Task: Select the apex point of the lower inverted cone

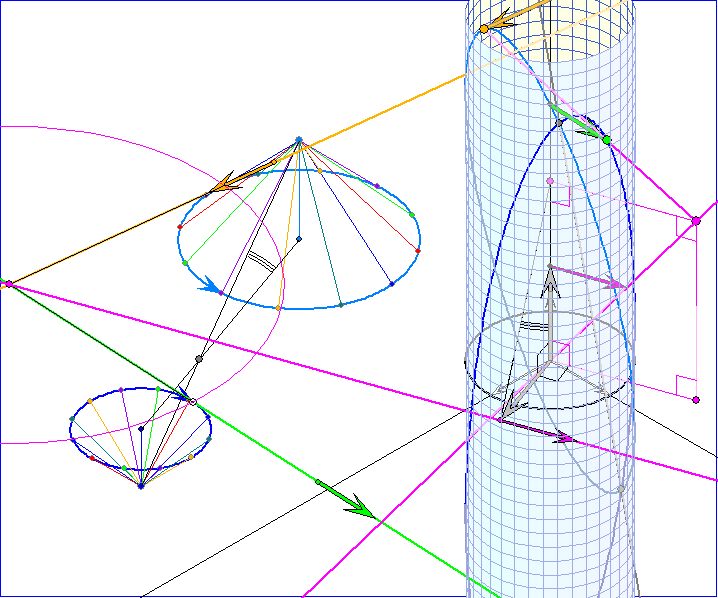Action: [141, 486]
